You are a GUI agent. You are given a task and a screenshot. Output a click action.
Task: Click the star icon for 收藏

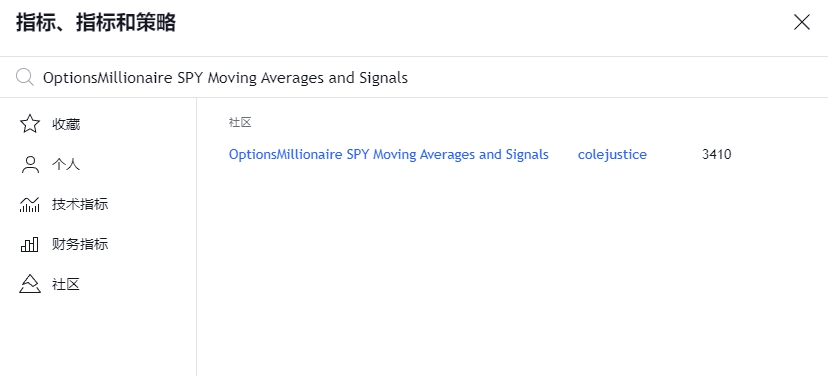30,124
